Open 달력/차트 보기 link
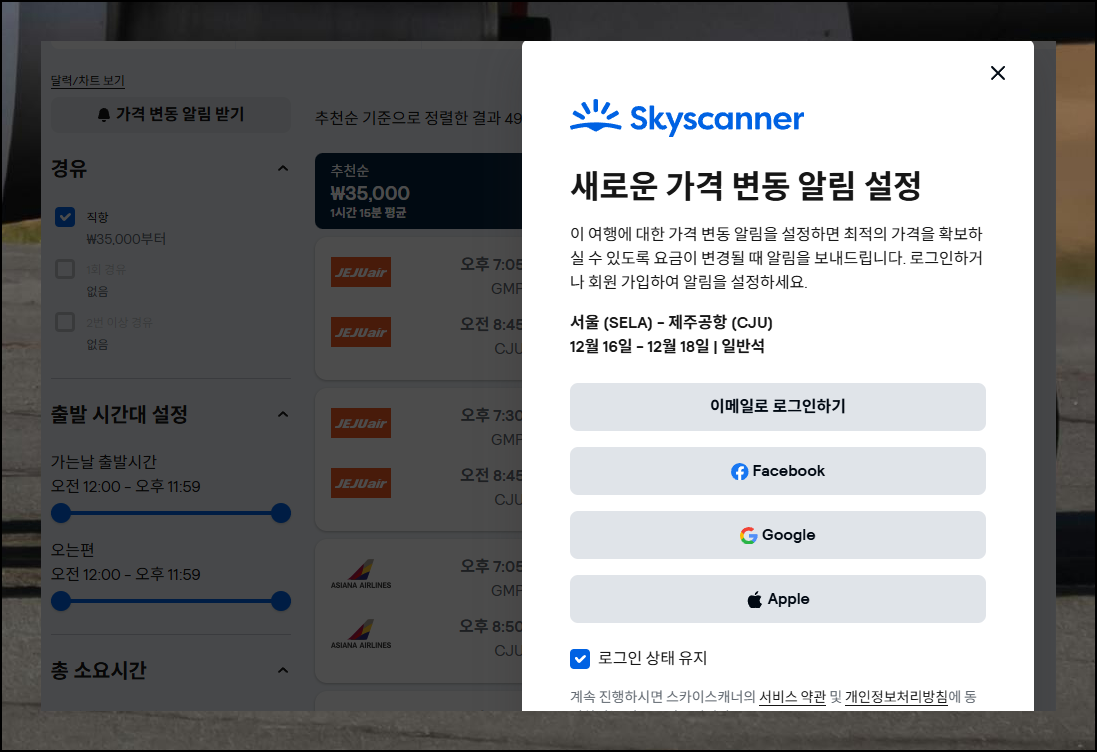This screenshot has height=752, width=1097. click(x=87, y=80)
